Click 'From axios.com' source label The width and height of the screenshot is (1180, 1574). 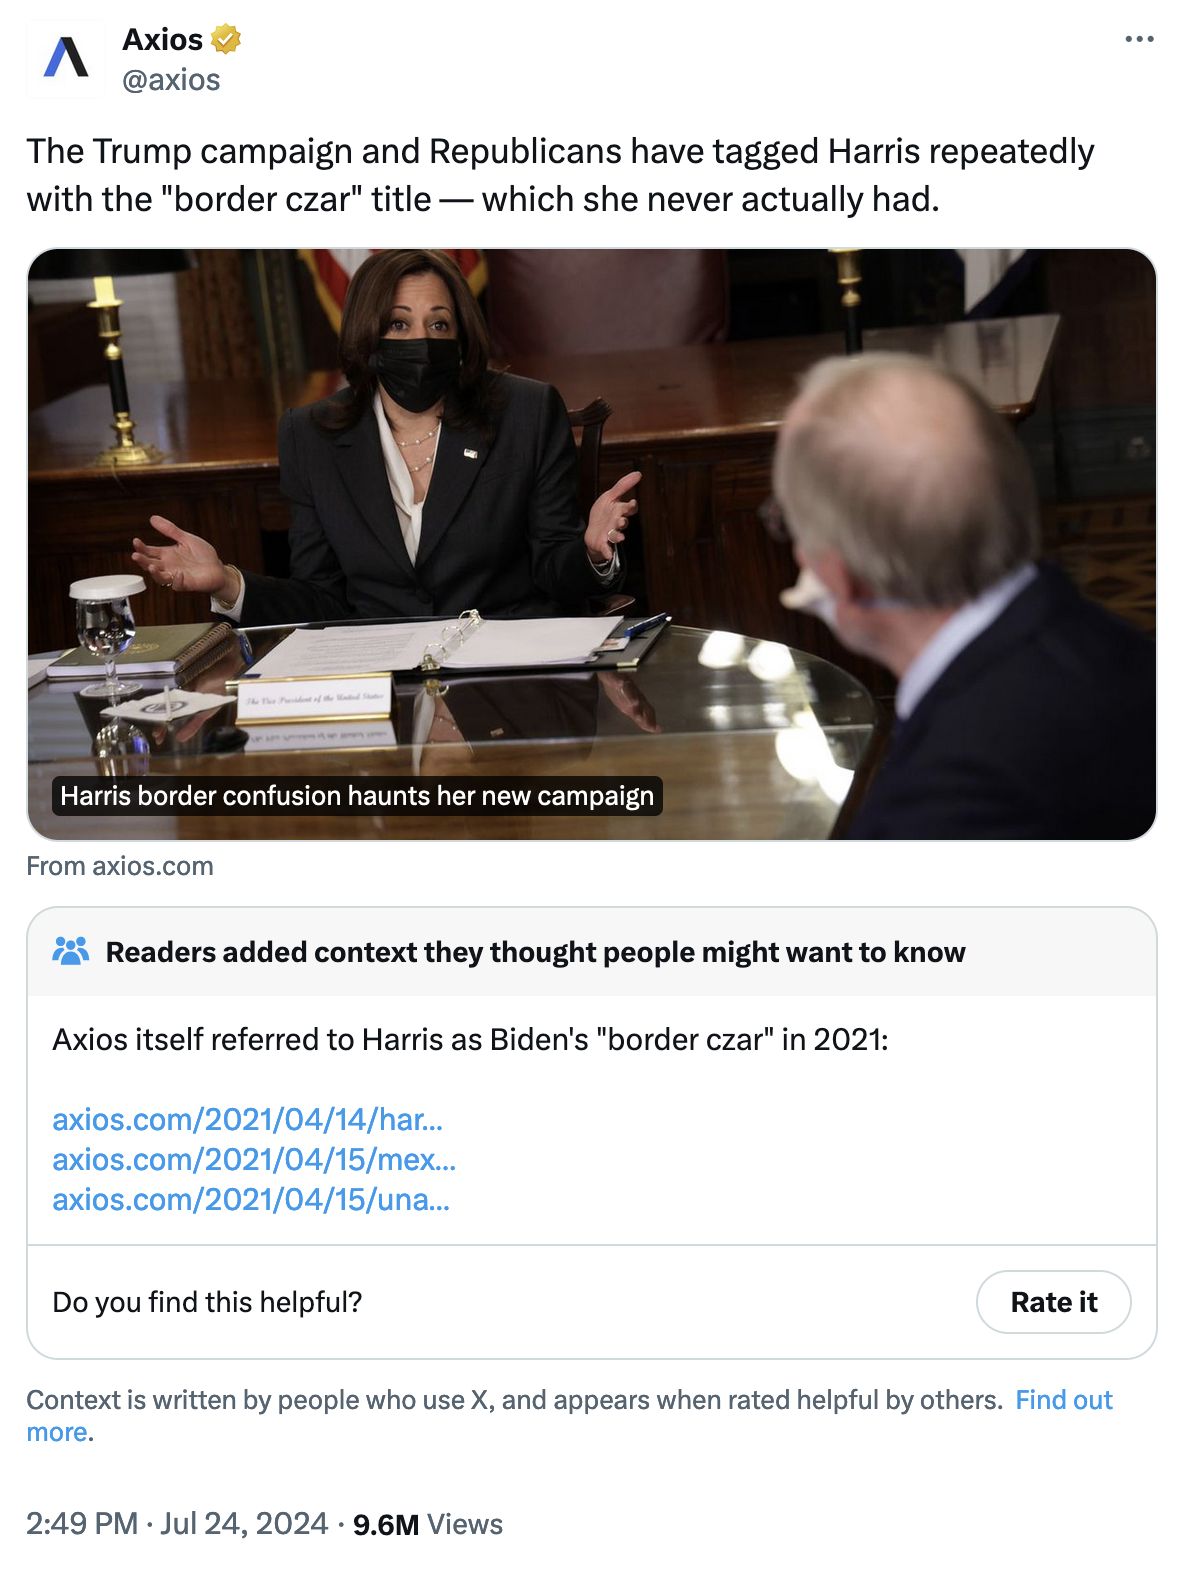[120, 866]
